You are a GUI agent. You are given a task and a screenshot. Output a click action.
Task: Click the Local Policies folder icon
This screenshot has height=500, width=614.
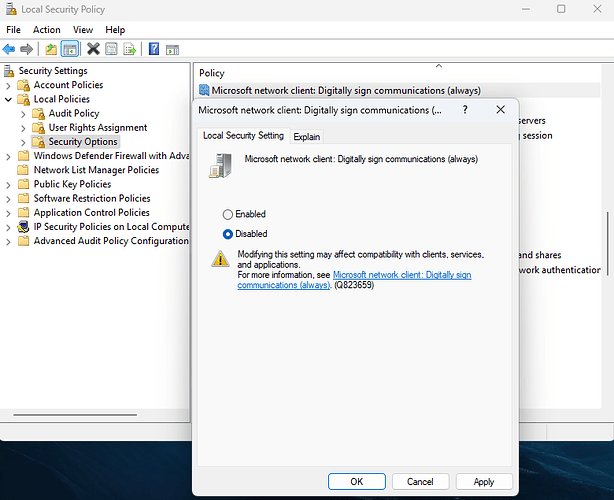pyautogui.click(x=23, y=99)
